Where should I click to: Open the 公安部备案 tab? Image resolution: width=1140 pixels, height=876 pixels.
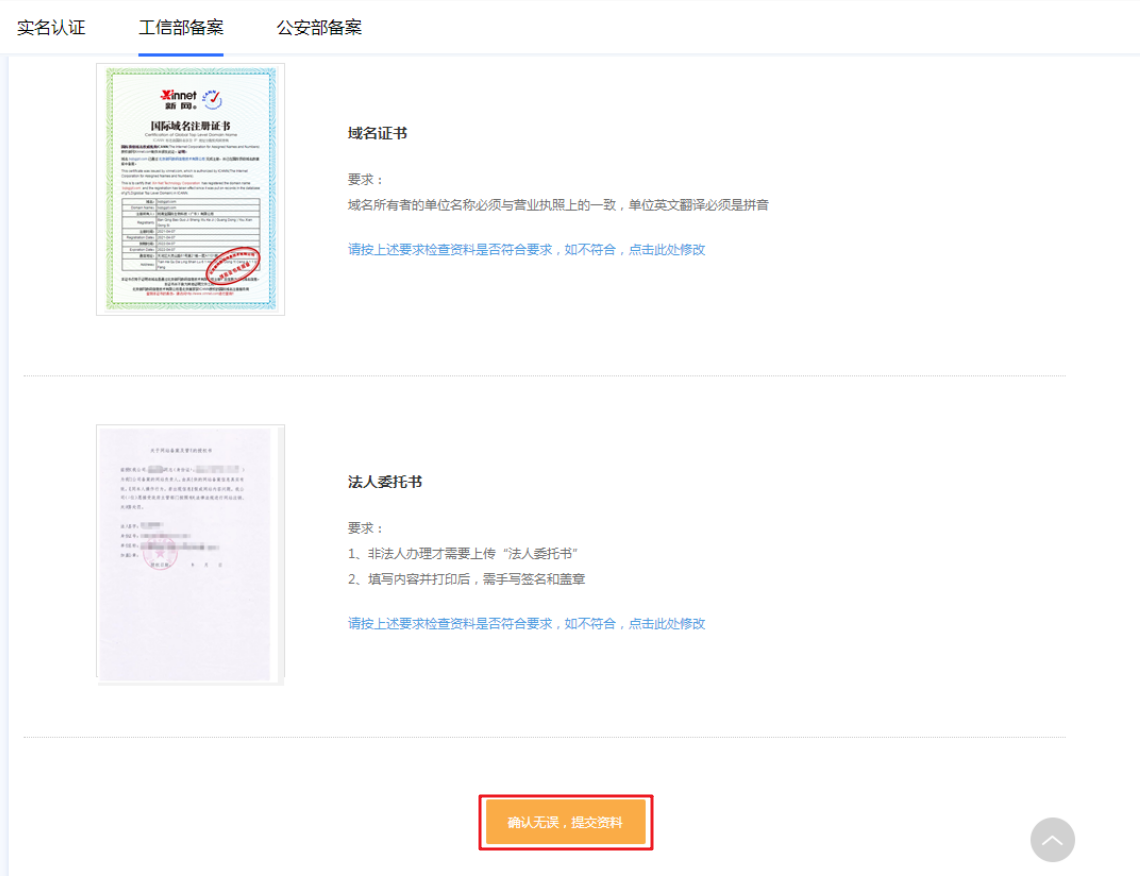tap(319, 28)
